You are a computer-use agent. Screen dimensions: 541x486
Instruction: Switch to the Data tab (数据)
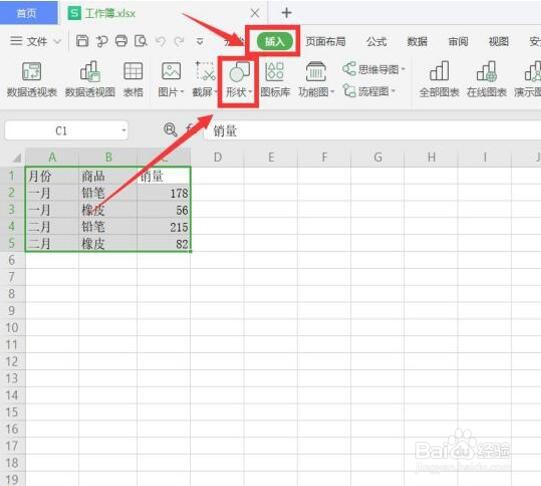pos(417,42)
